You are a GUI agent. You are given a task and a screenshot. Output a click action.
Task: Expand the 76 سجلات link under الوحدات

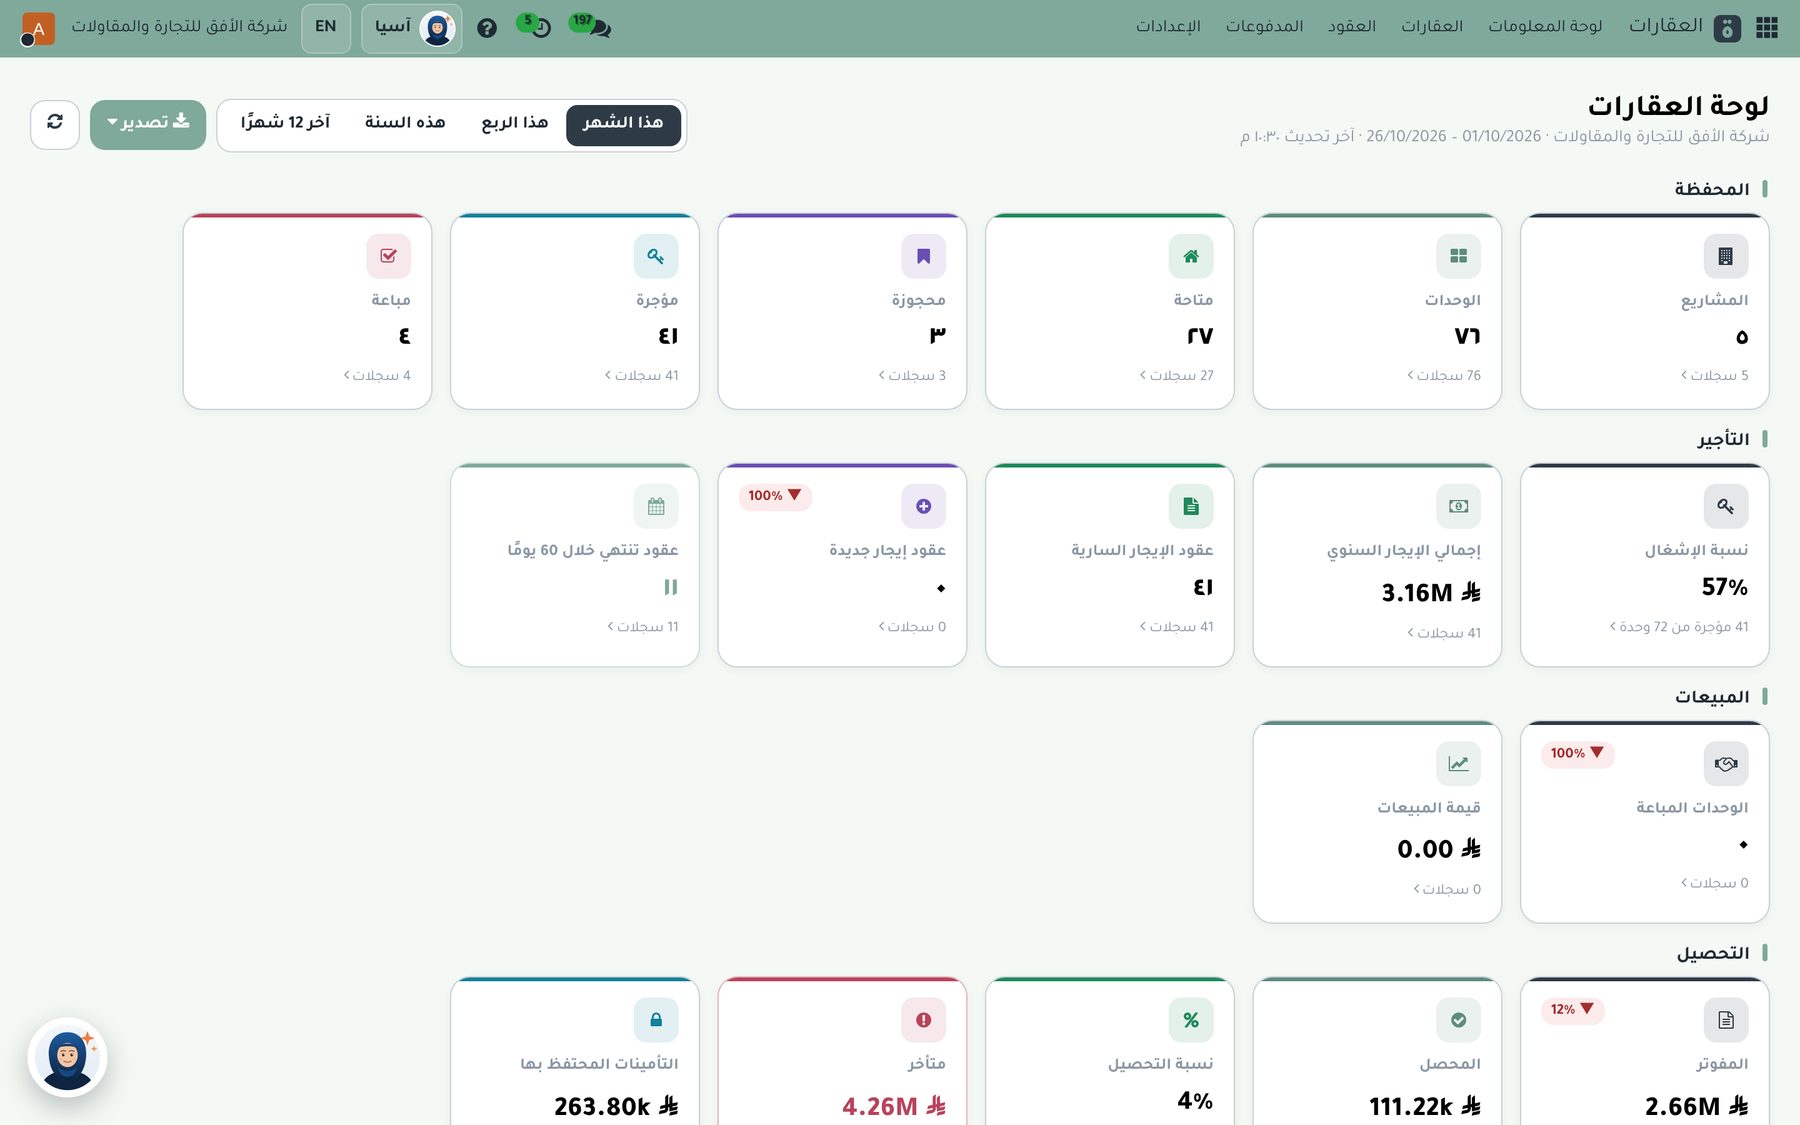pos(1444,375)
